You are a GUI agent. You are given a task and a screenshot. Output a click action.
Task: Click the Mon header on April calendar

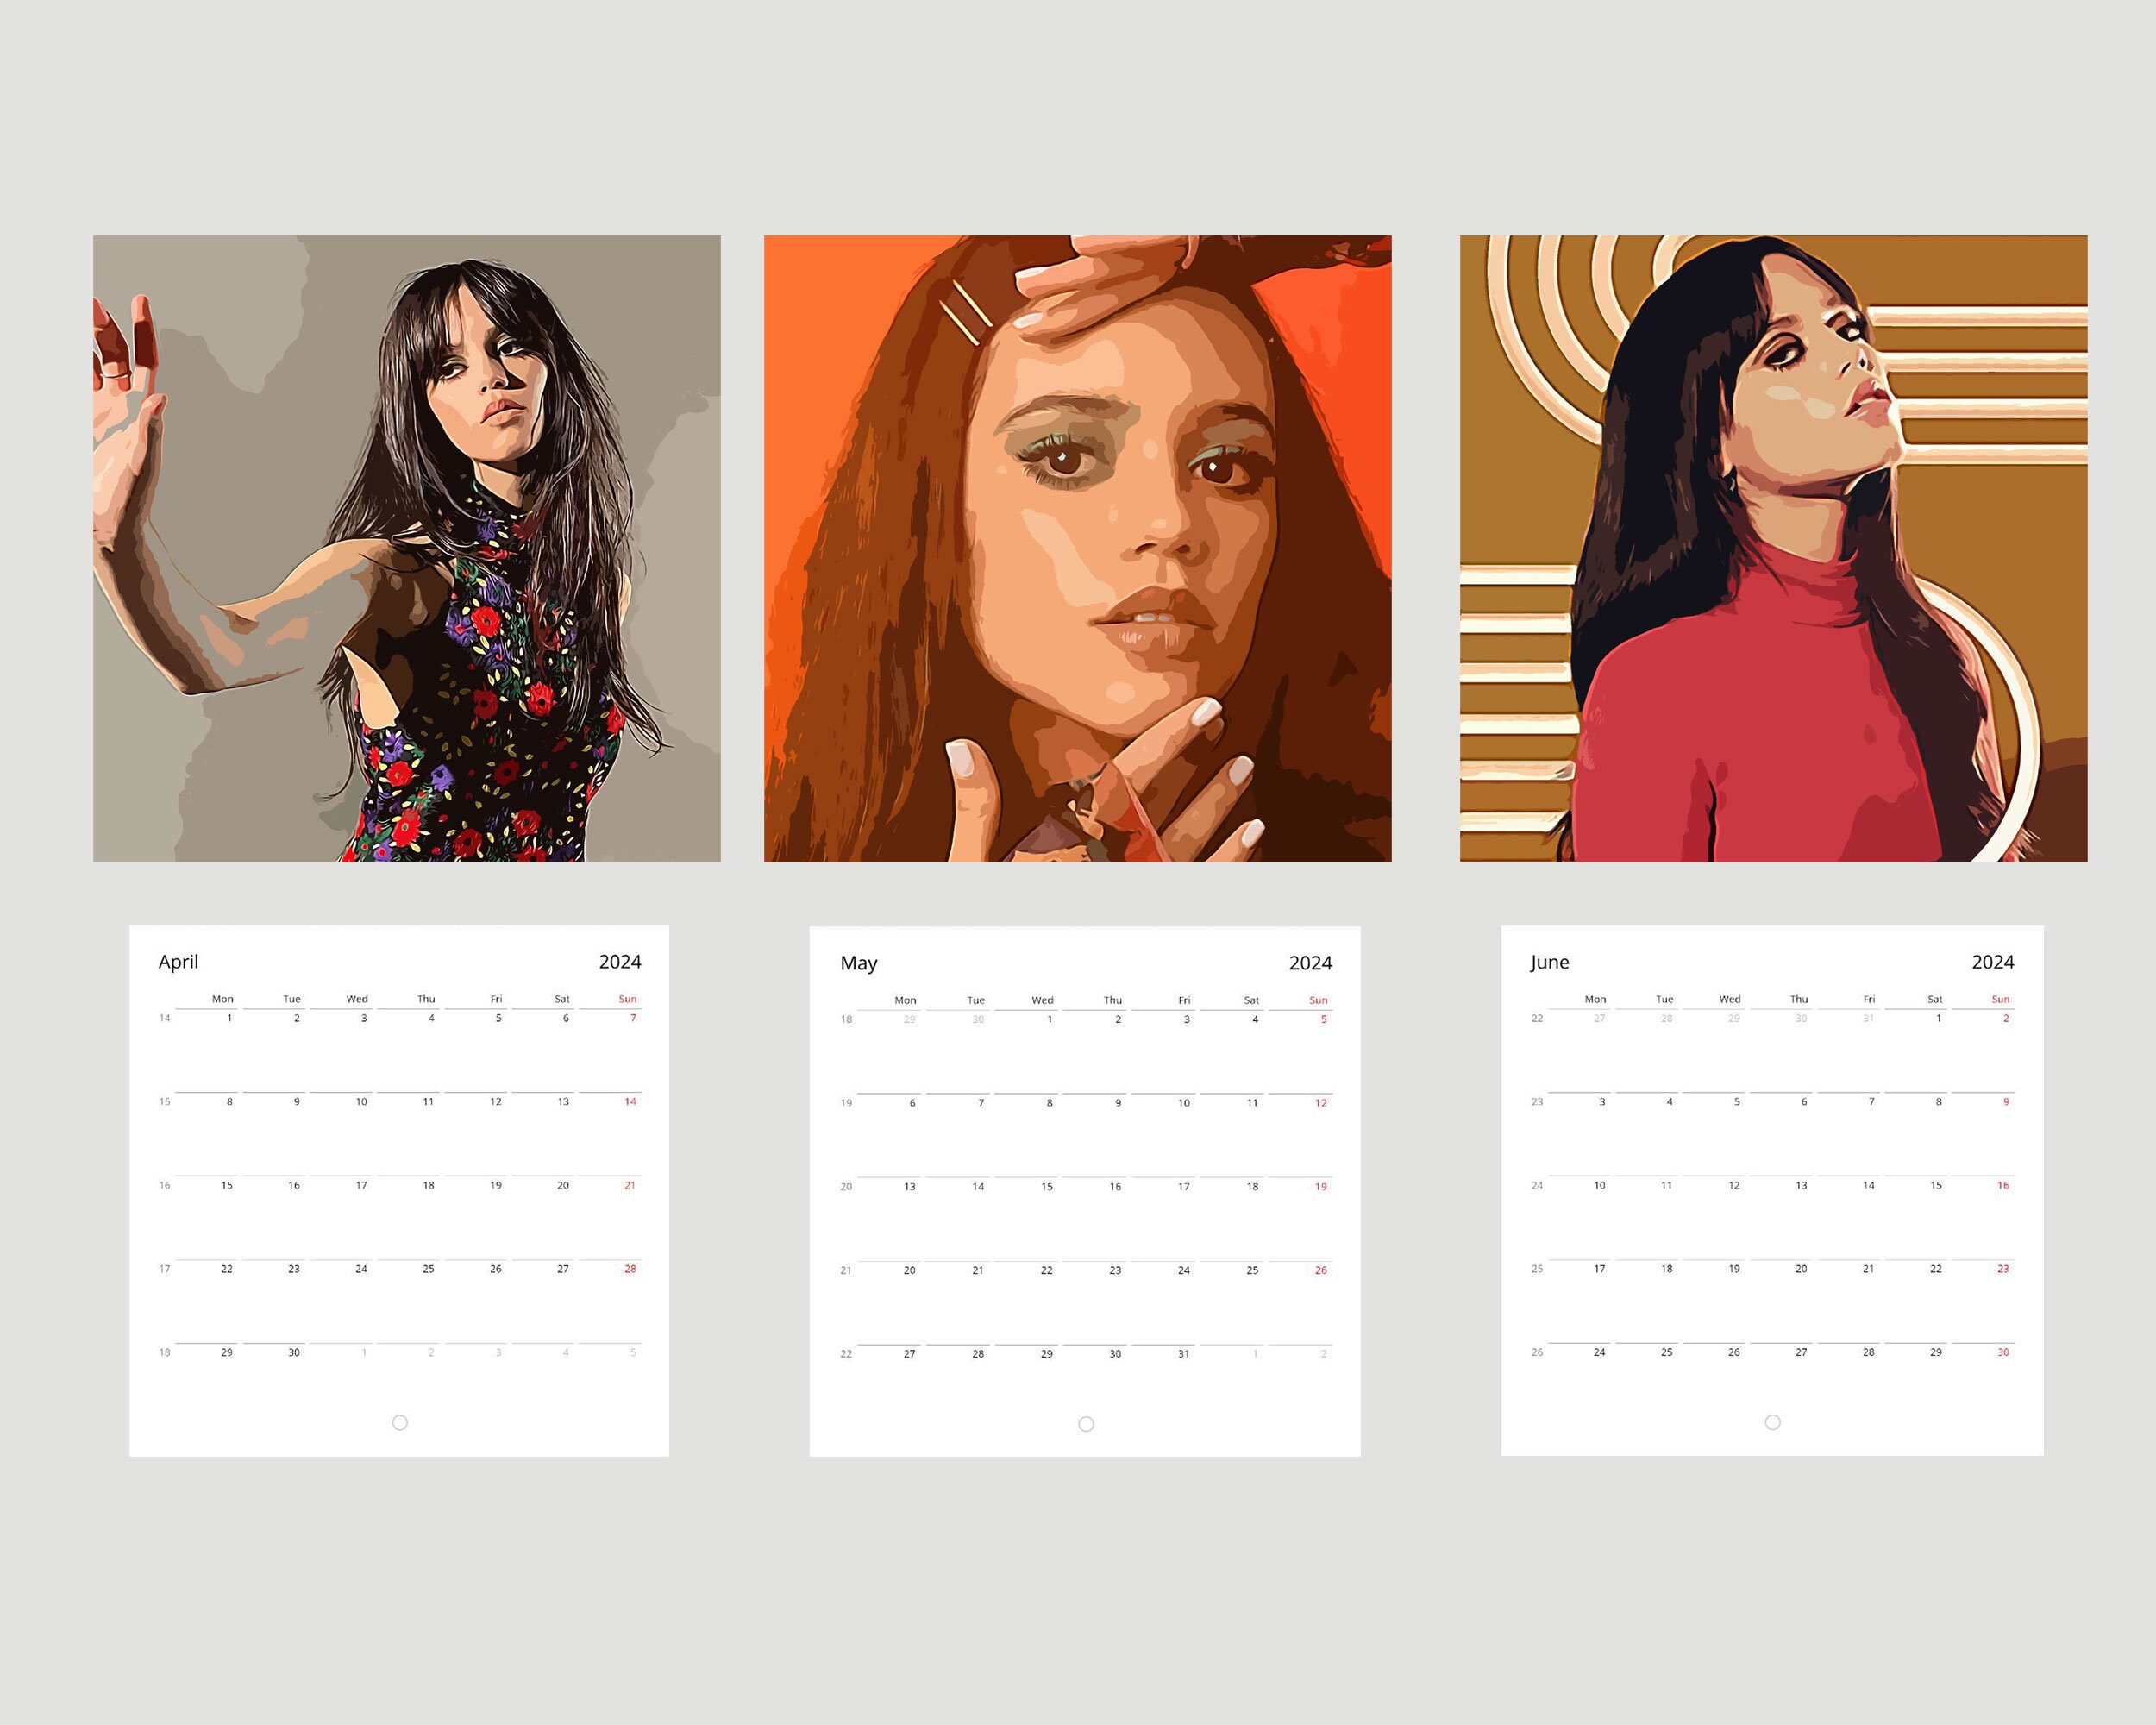pyautogui.click(x=222, y=999)
